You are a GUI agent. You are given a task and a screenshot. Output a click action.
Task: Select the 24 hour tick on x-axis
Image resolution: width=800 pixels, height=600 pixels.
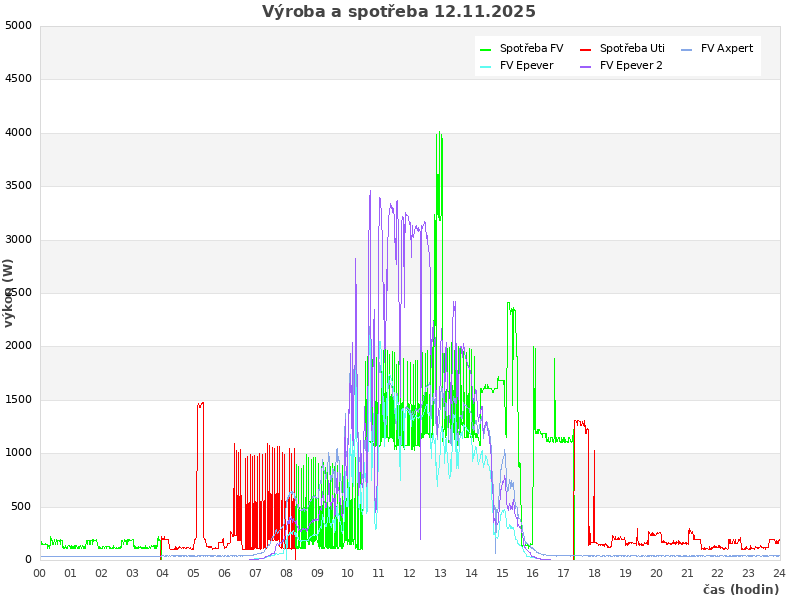779,573
